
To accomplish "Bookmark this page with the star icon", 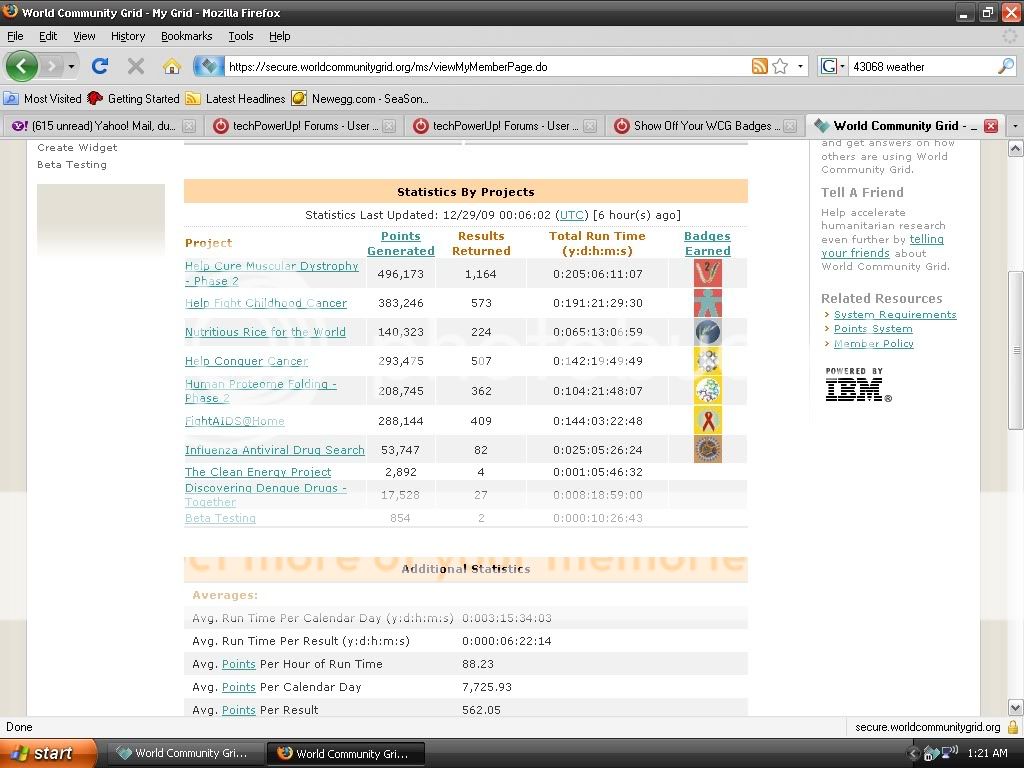I will 780,67.
